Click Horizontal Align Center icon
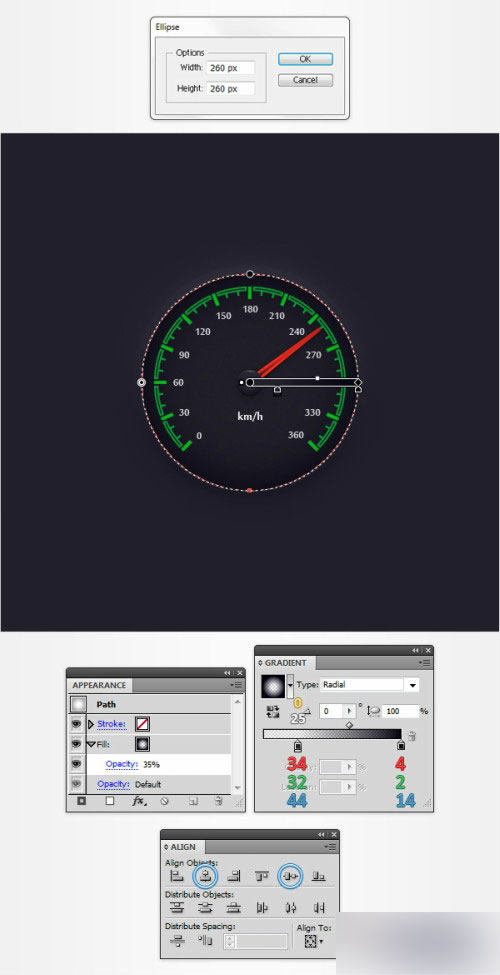Viewport: 500px width, 975px height. click(x=206, y=876)
